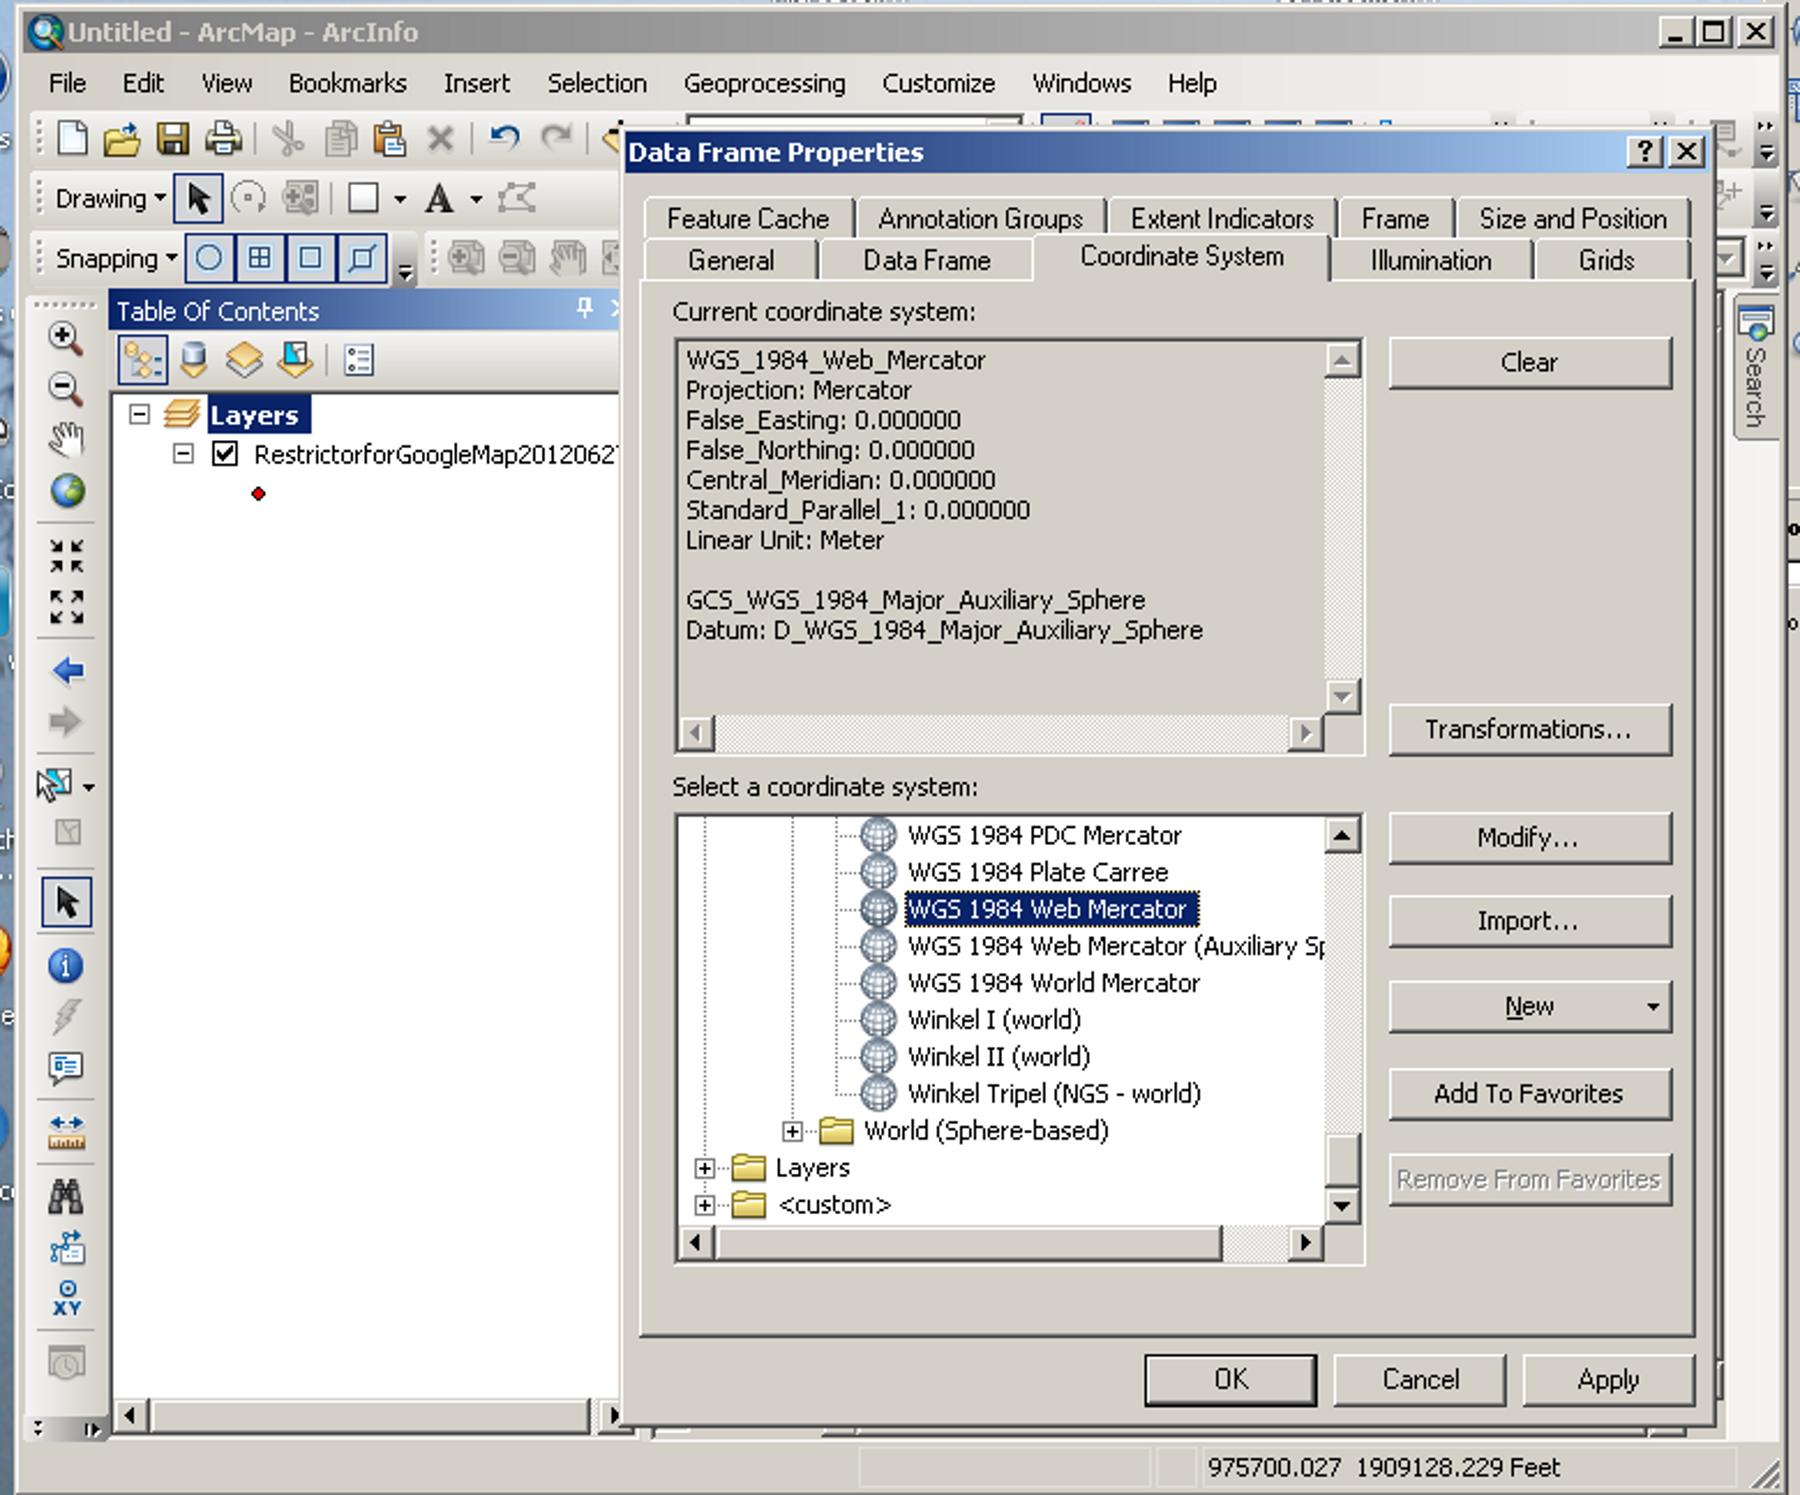
Task: Toggle End Snapping button
Action: (x=260, y=258)
